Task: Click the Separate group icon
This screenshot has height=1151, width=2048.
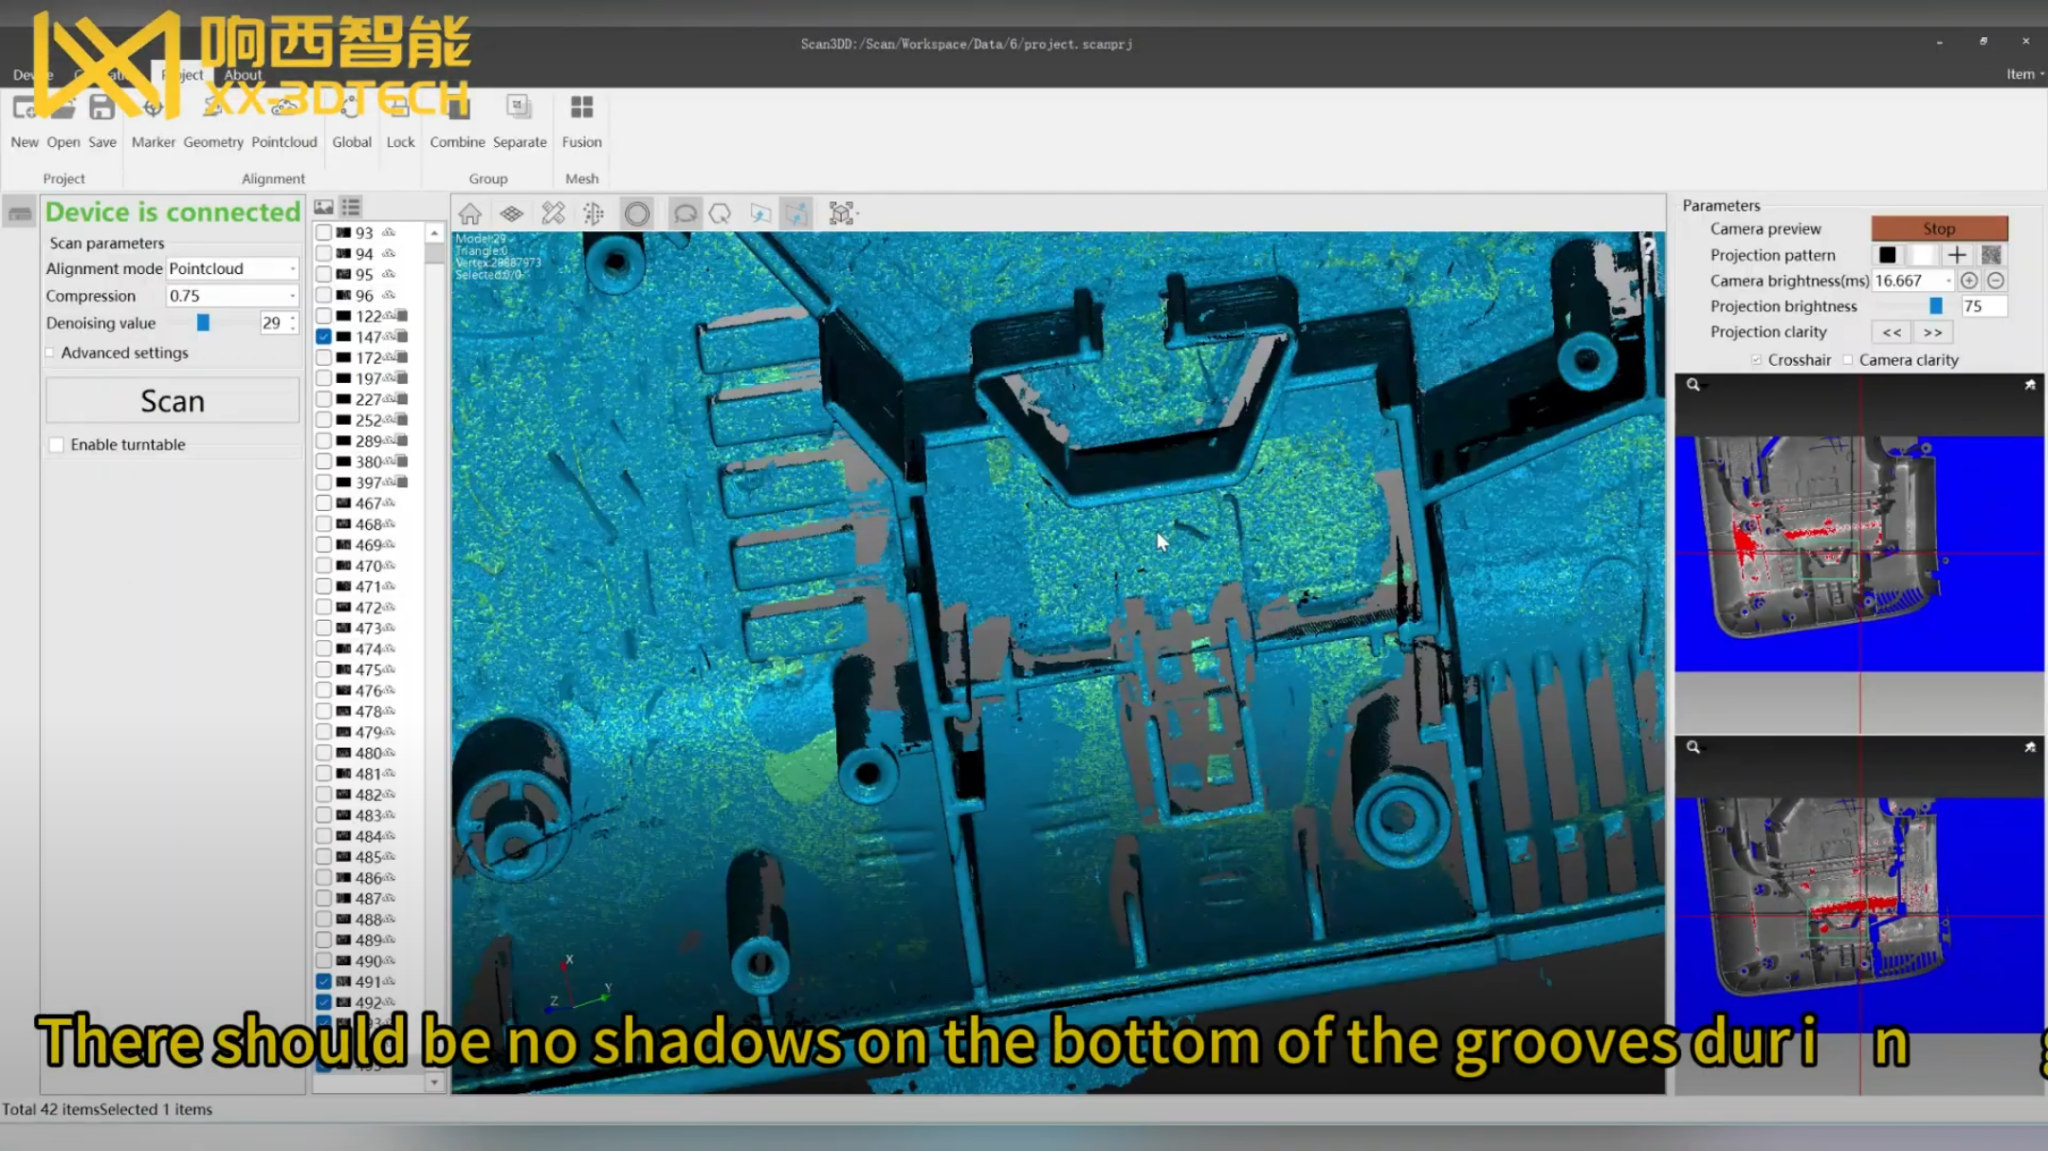Action: click(x=518, y=108)
